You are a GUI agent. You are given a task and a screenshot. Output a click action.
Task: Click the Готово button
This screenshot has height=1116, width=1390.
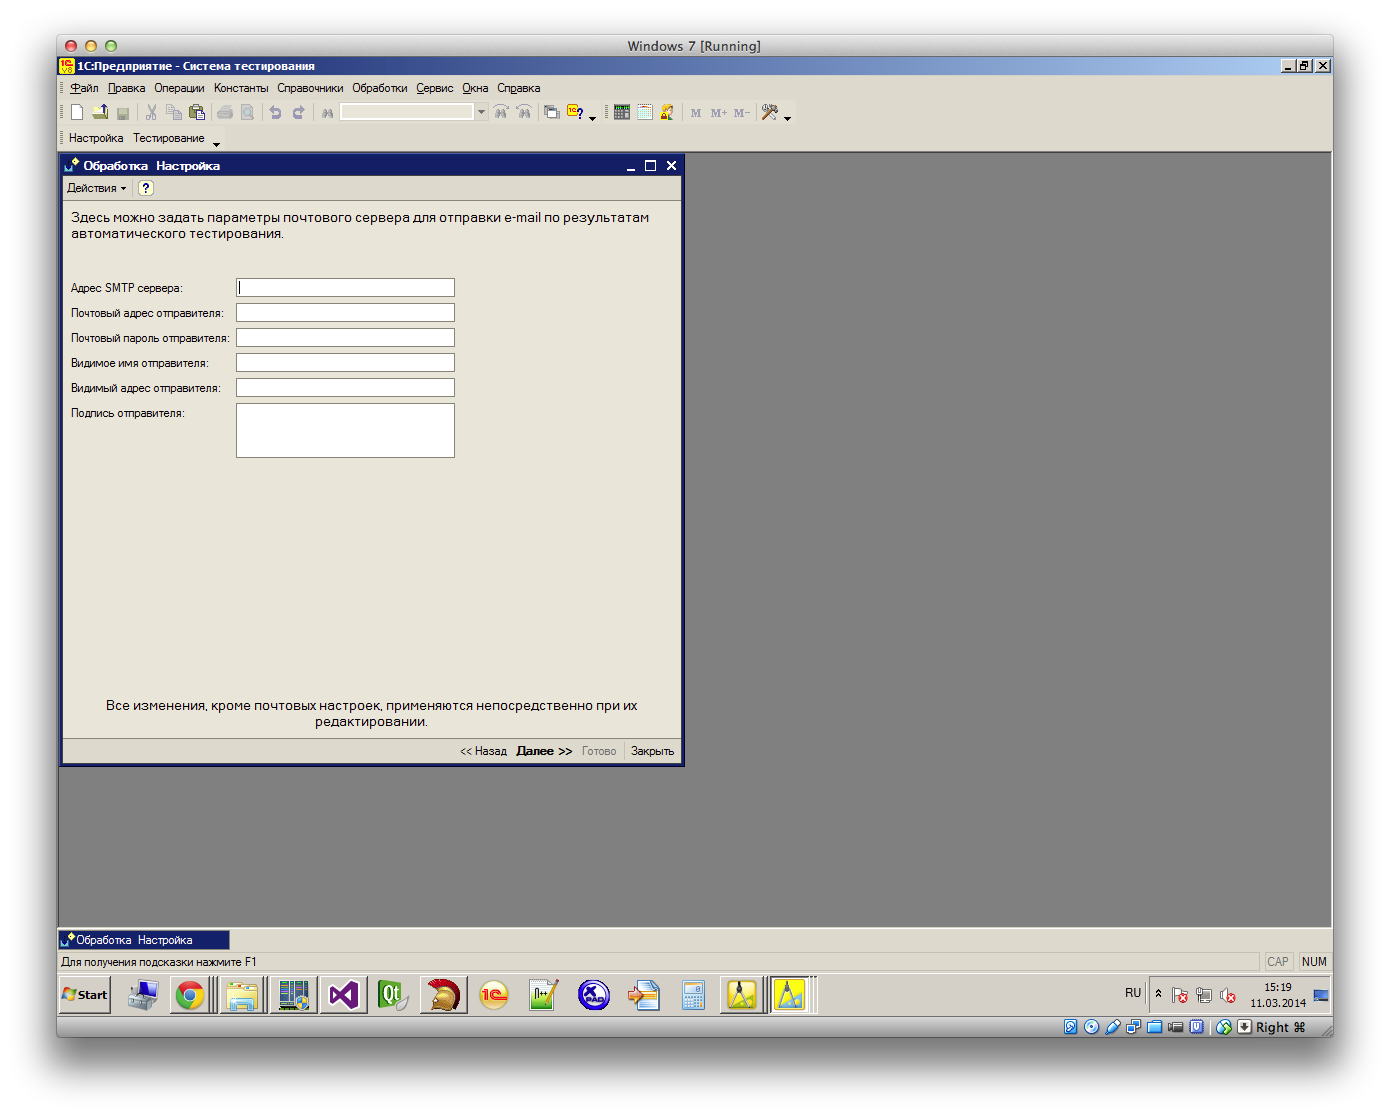(599, 751)
